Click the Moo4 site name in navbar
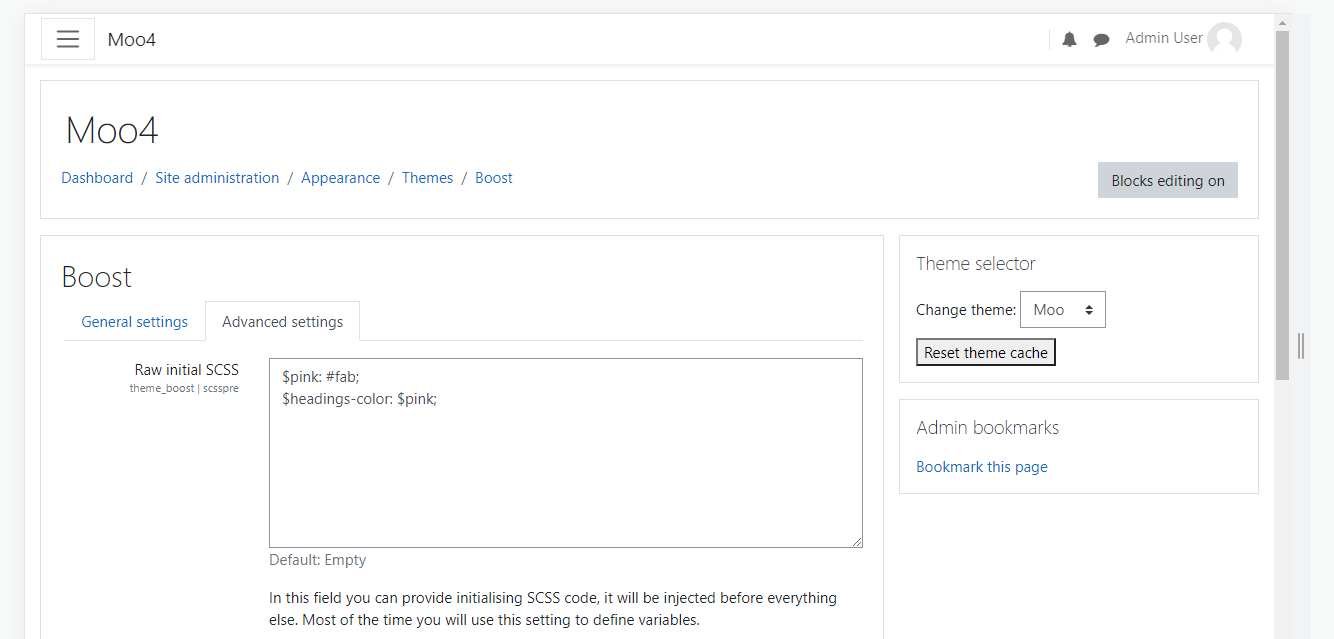1334x639 pixels. click(132, 40)
